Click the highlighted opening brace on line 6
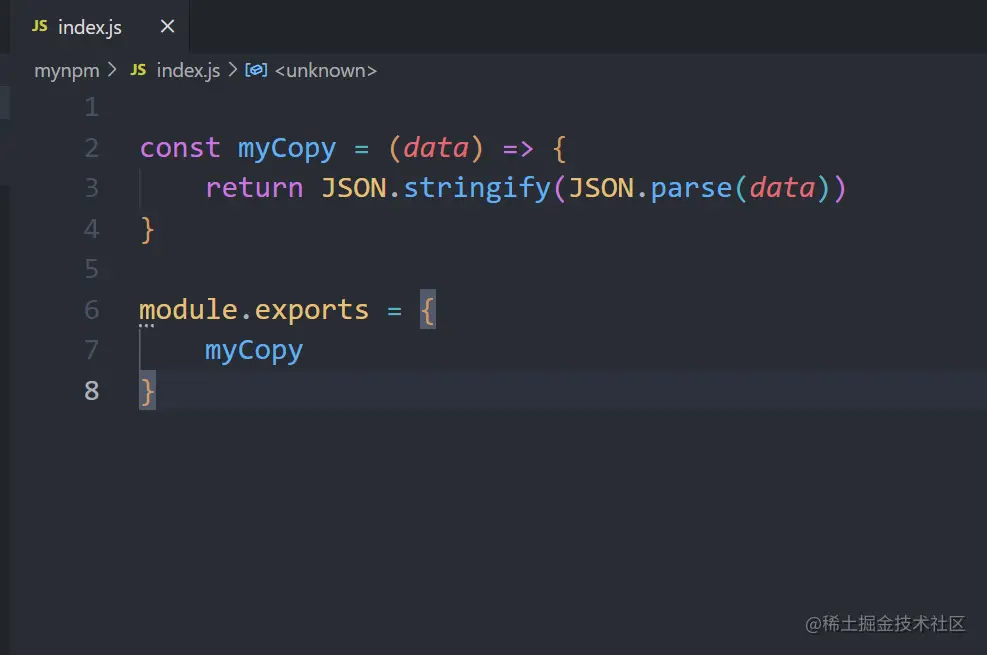The image size is (987, 655). [x=428, y=310]
